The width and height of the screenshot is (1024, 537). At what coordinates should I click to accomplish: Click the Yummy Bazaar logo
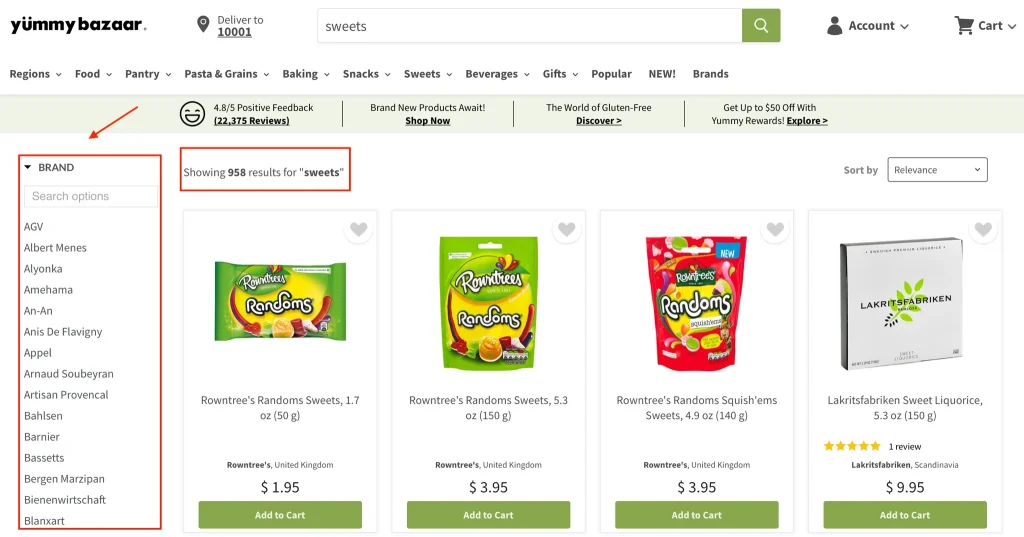(78, 25)
